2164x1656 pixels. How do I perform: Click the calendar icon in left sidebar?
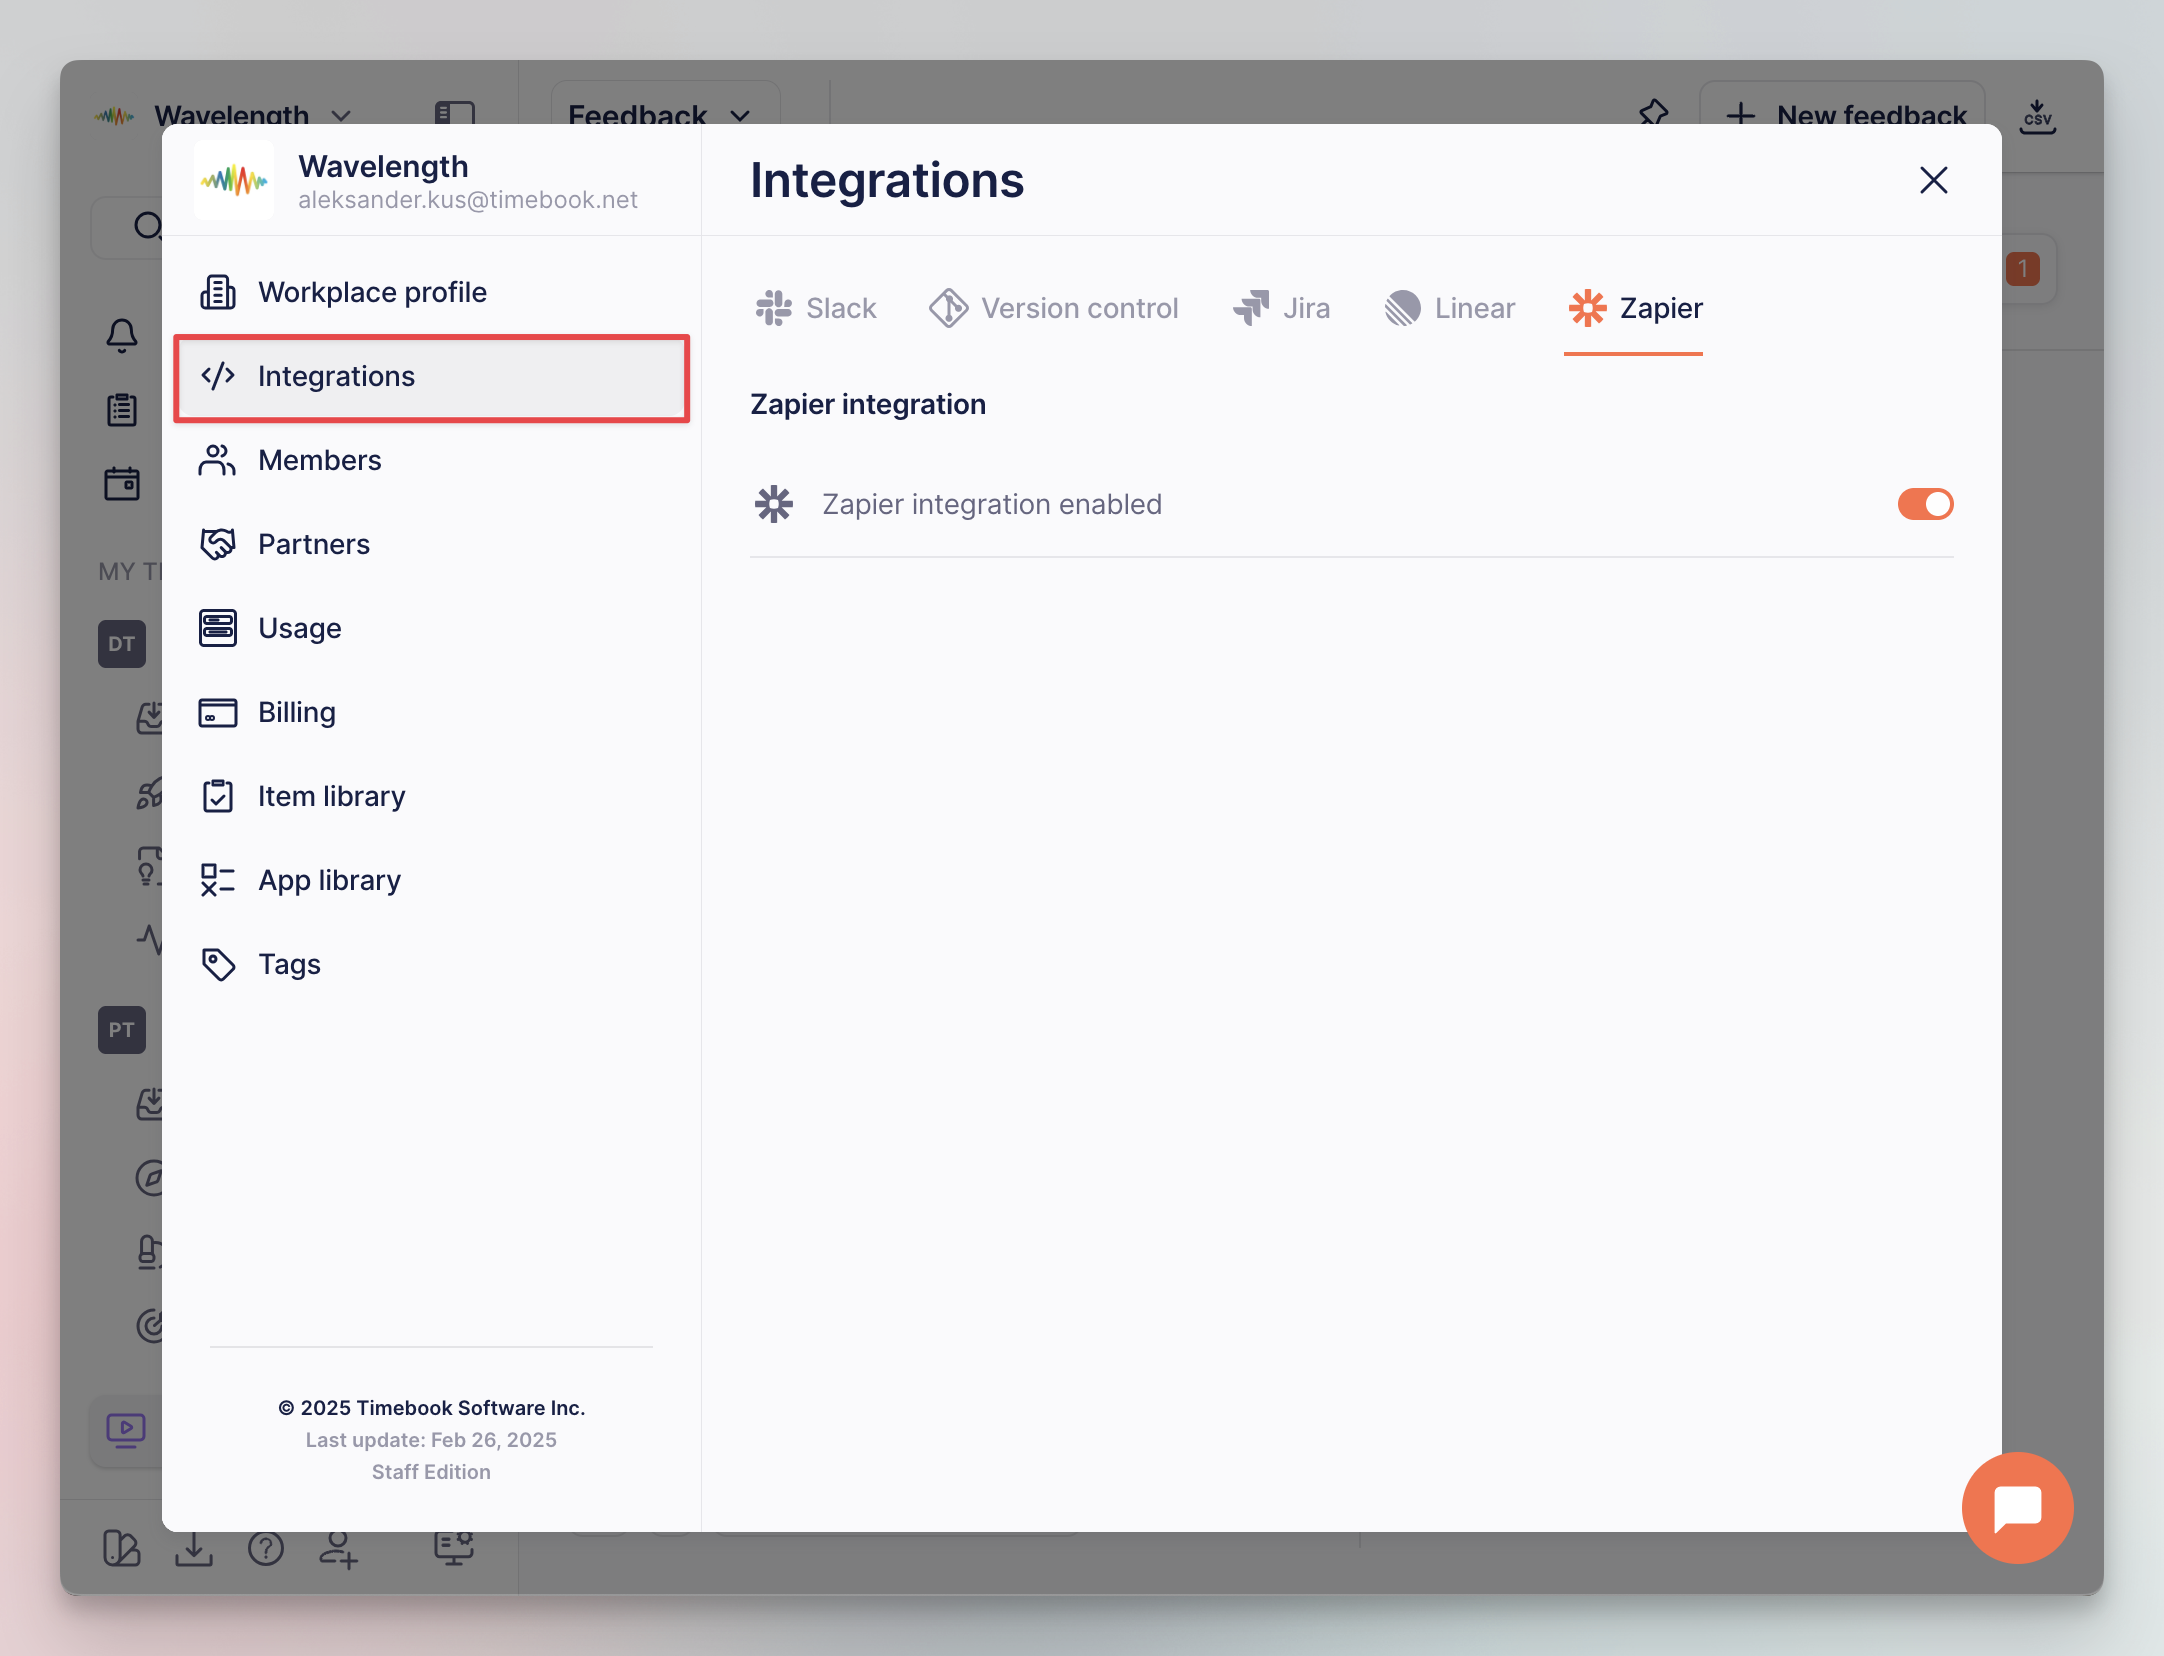coord(122,484)
